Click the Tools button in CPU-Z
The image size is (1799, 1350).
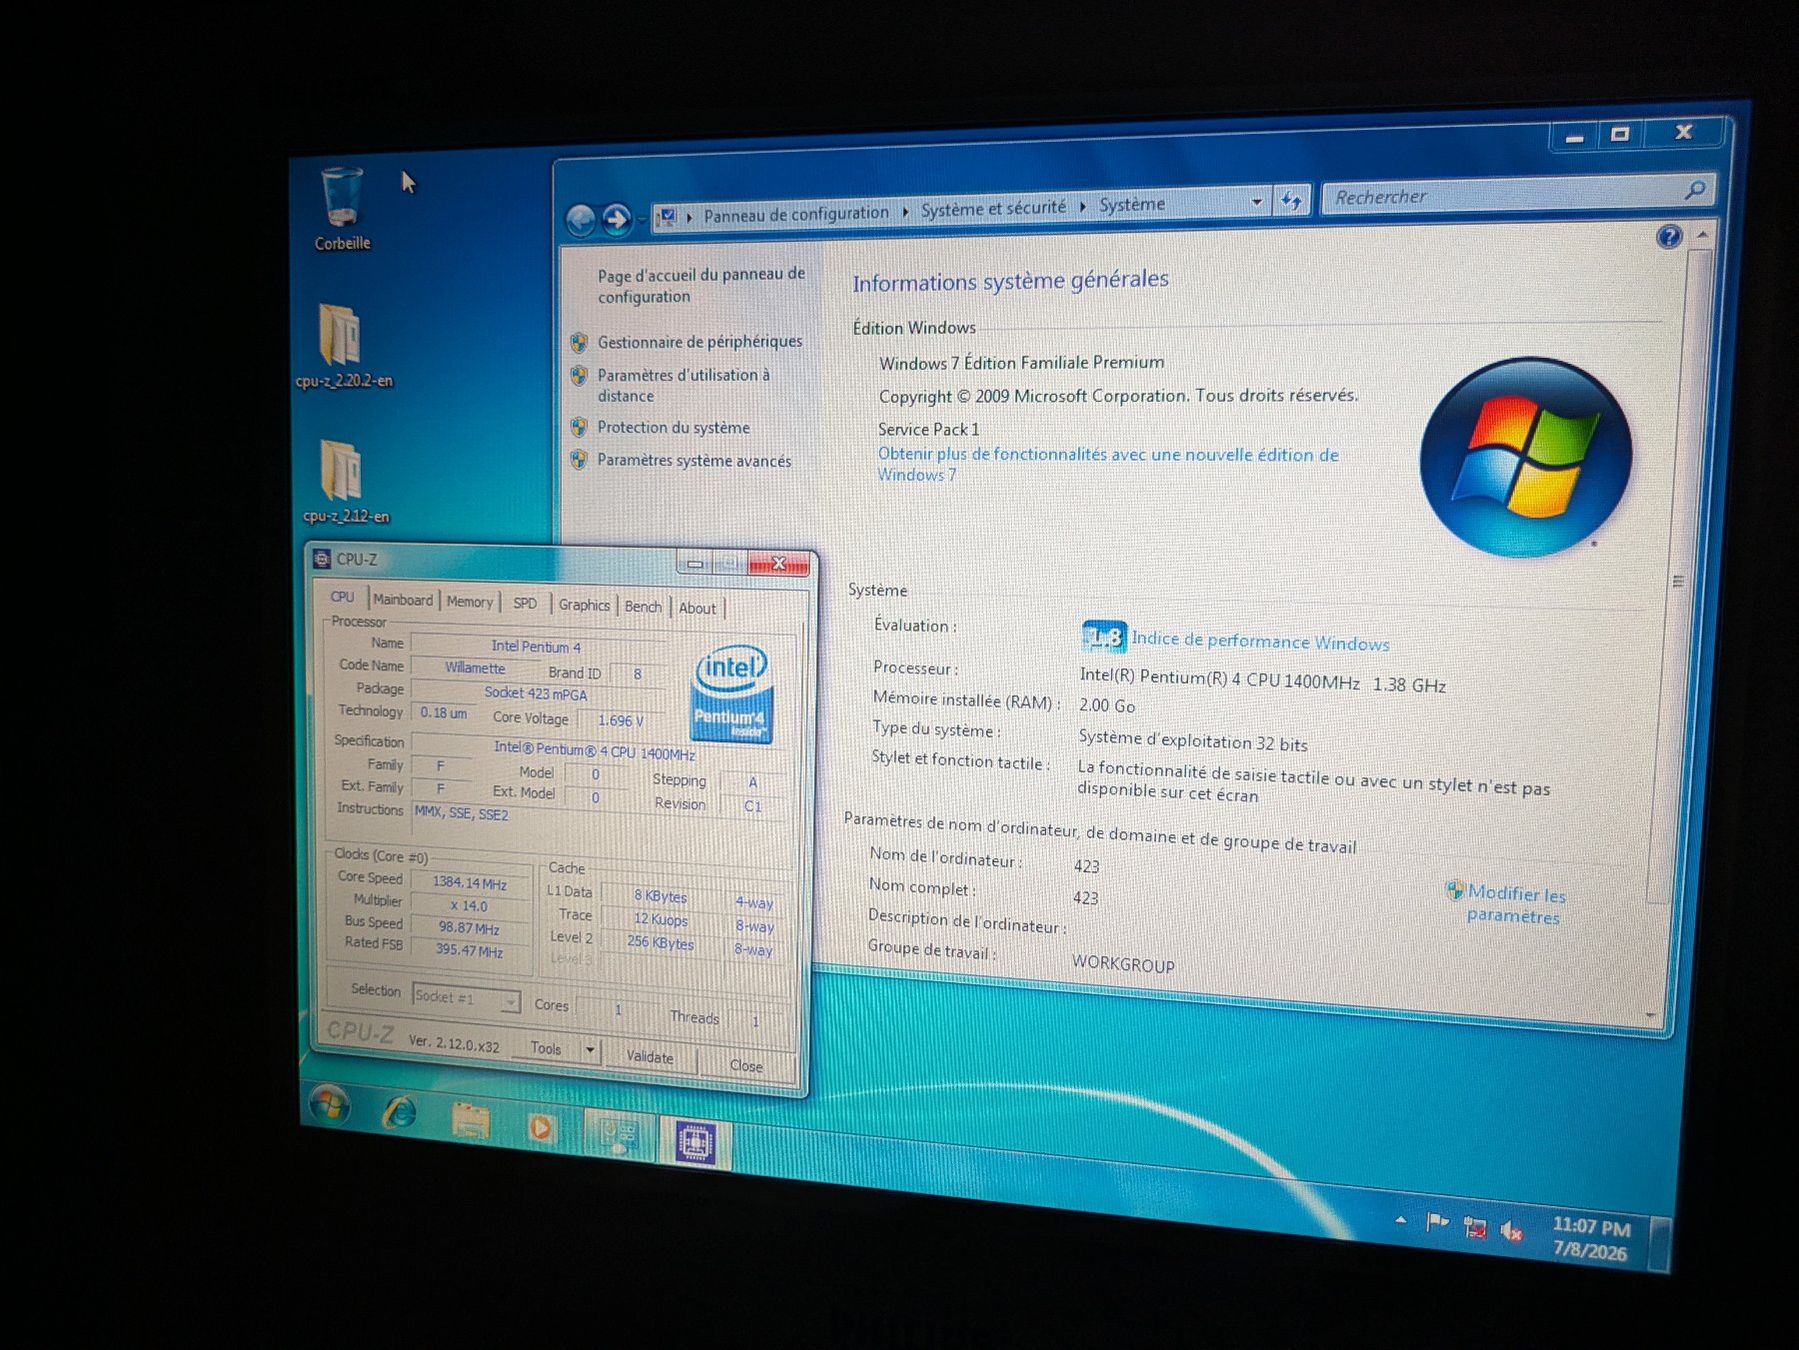547,1048
